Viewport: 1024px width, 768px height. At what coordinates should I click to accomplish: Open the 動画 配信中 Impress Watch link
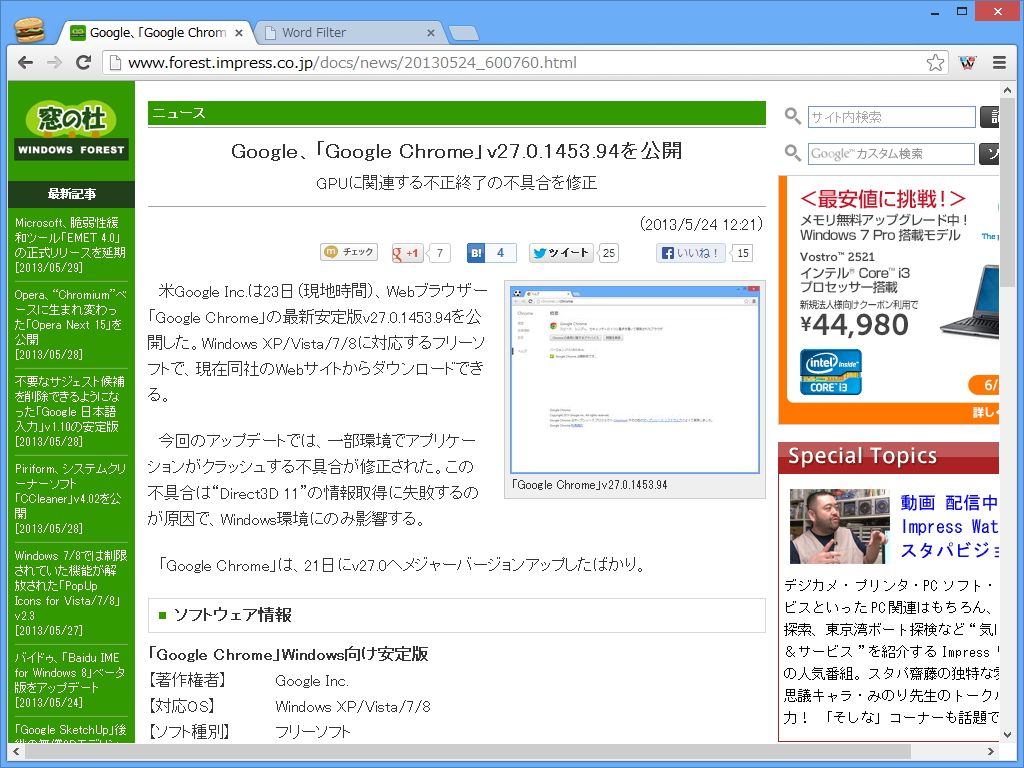click(x=949, y=526)
